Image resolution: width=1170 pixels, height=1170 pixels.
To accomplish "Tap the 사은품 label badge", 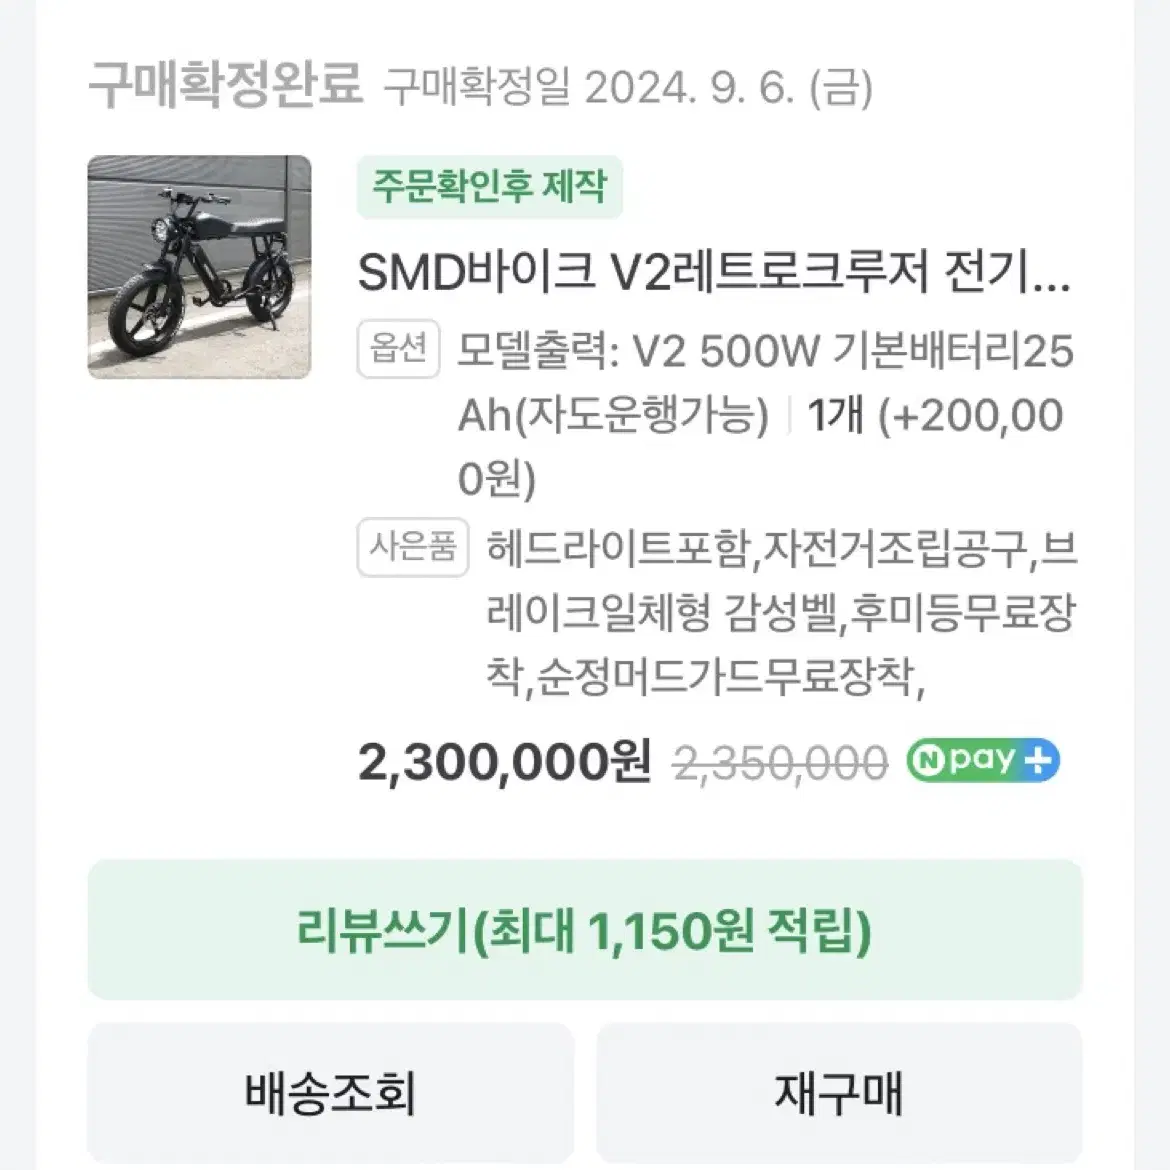I will 413,547.
